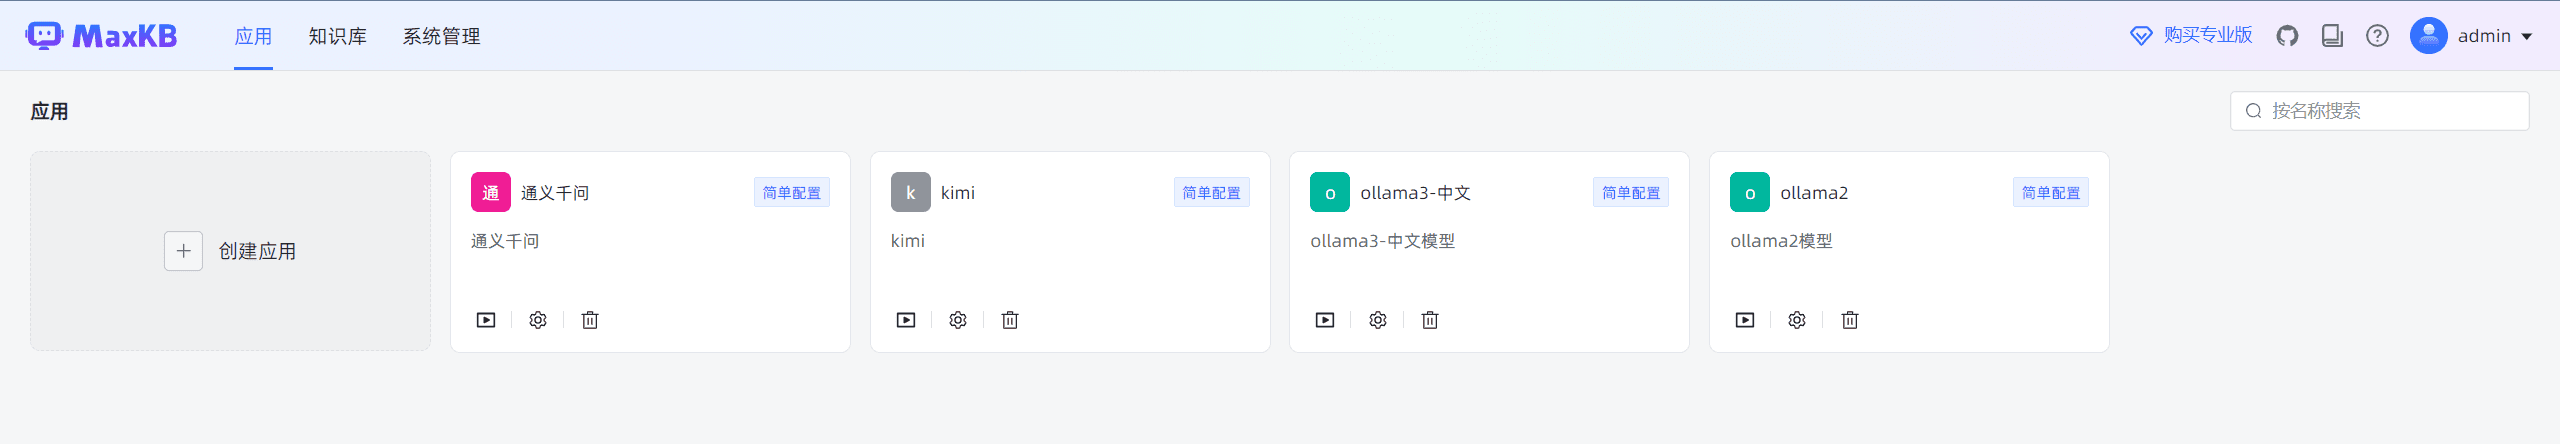Open settings gear for the kimi application
Viewport: 2560px width, 444px height.
click(x=958, y=320)
